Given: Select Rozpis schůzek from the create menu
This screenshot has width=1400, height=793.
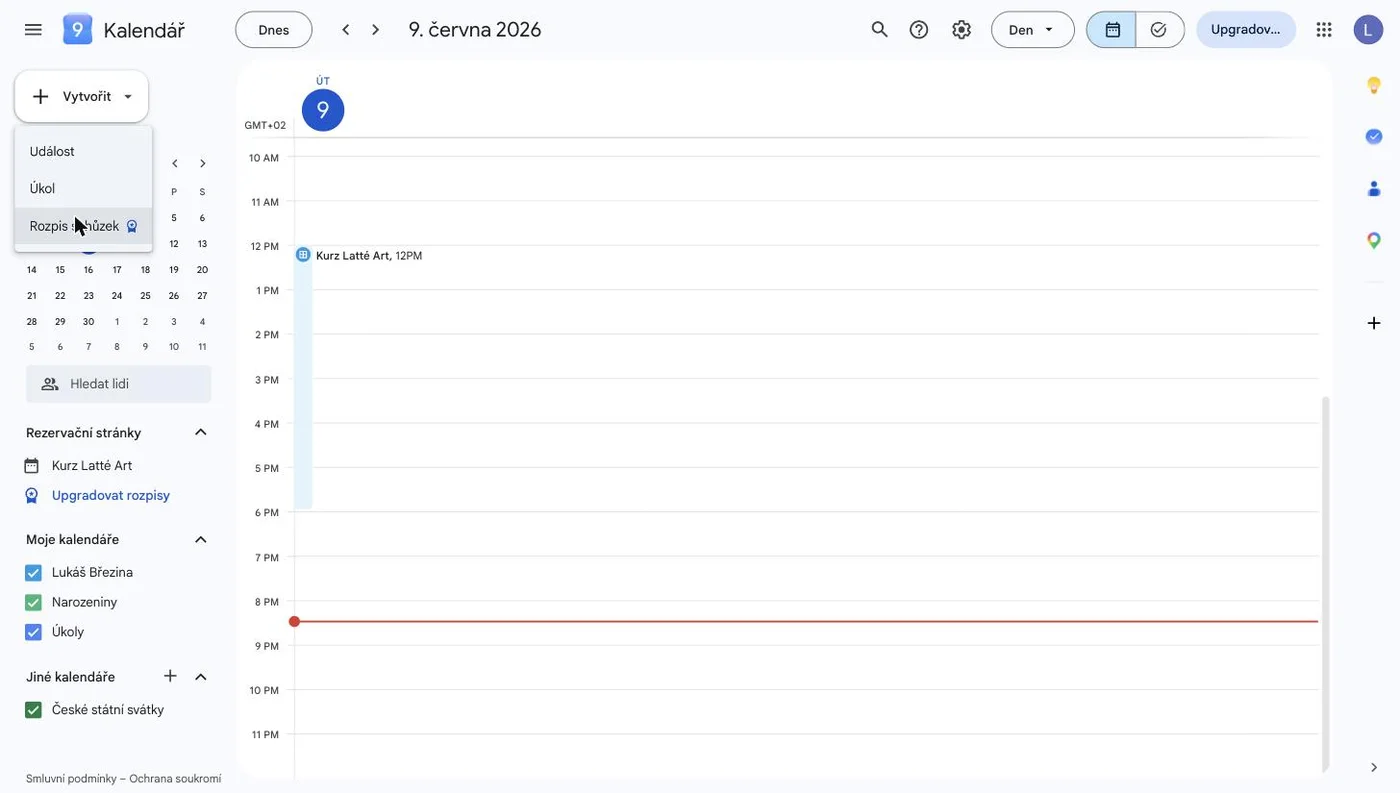Looking at the screenshot, I should [x=83, y=226].
